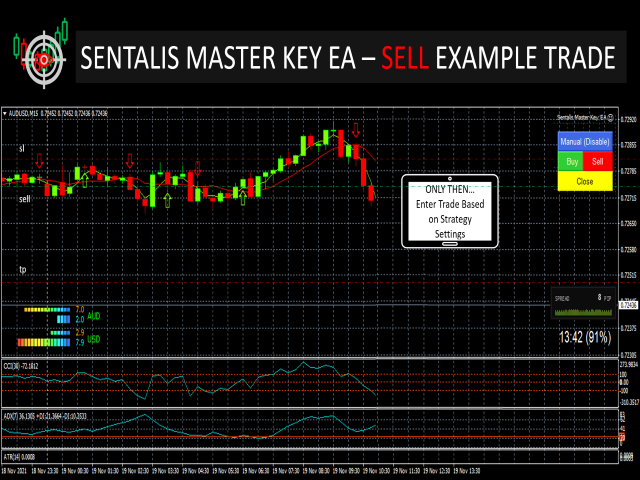
Task: Open the AUDUSD chart dropdown triangle
Action: (x=4, y=113)
